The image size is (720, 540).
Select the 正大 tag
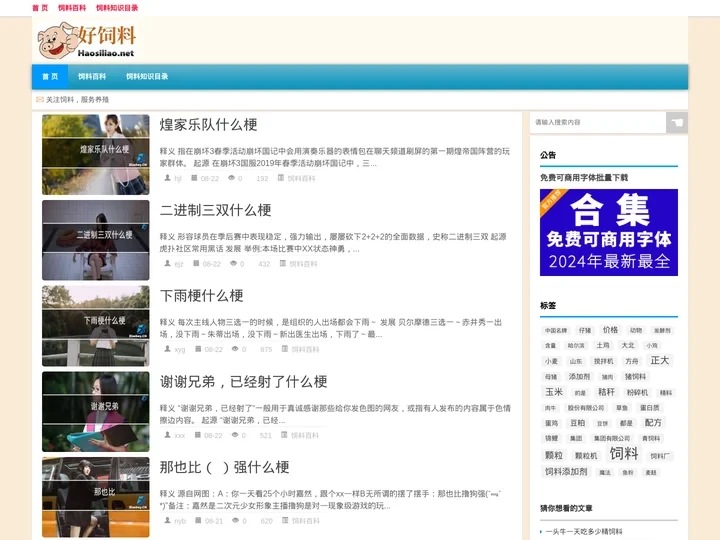659,360
